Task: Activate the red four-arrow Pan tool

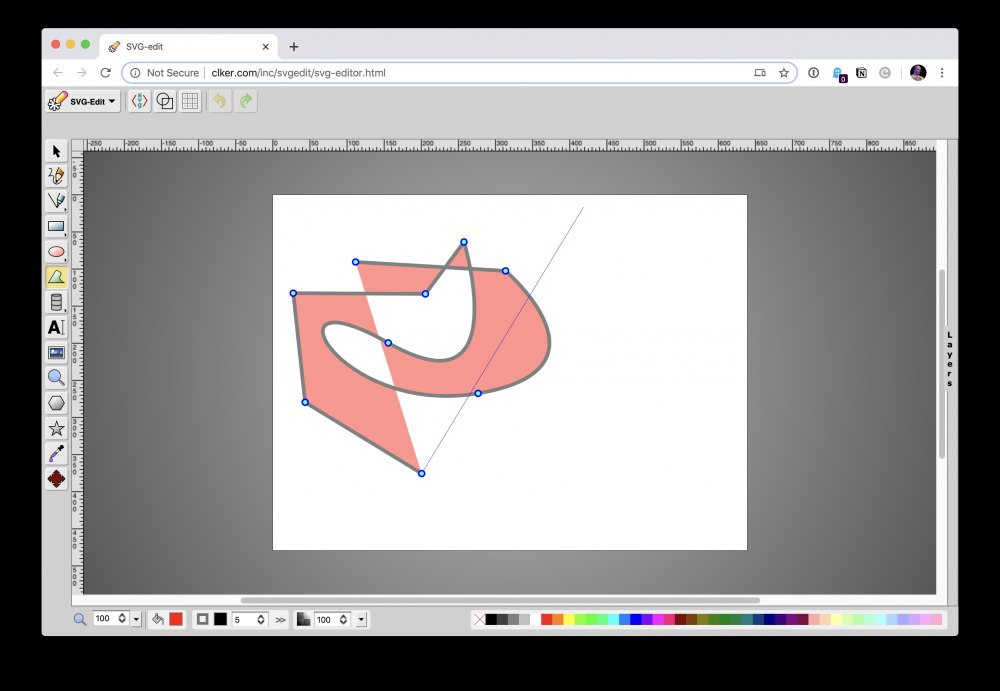Action: pos(56,479)
